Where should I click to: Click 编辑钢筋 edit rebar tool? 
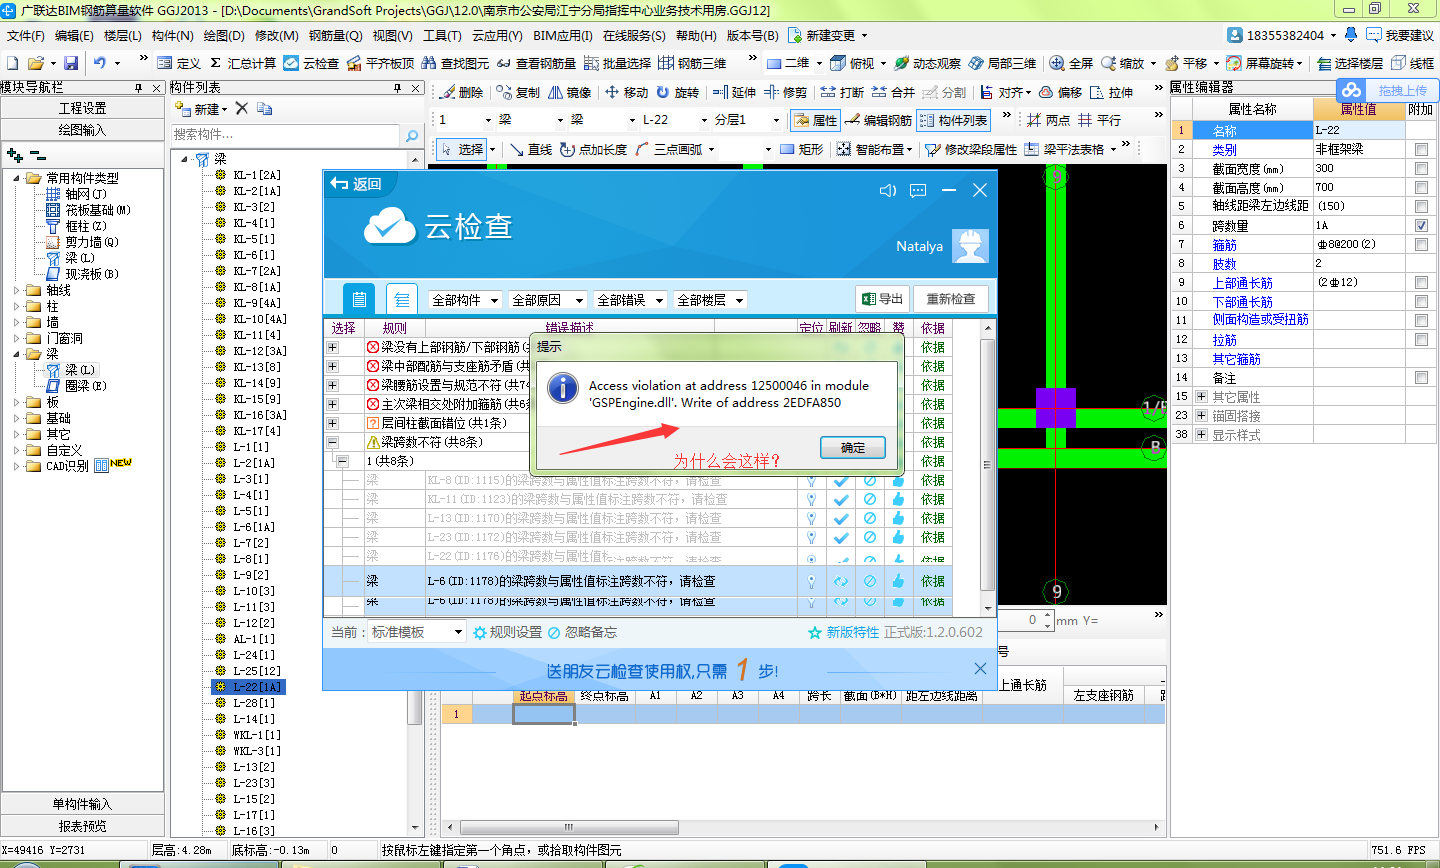tap(878, 120)
